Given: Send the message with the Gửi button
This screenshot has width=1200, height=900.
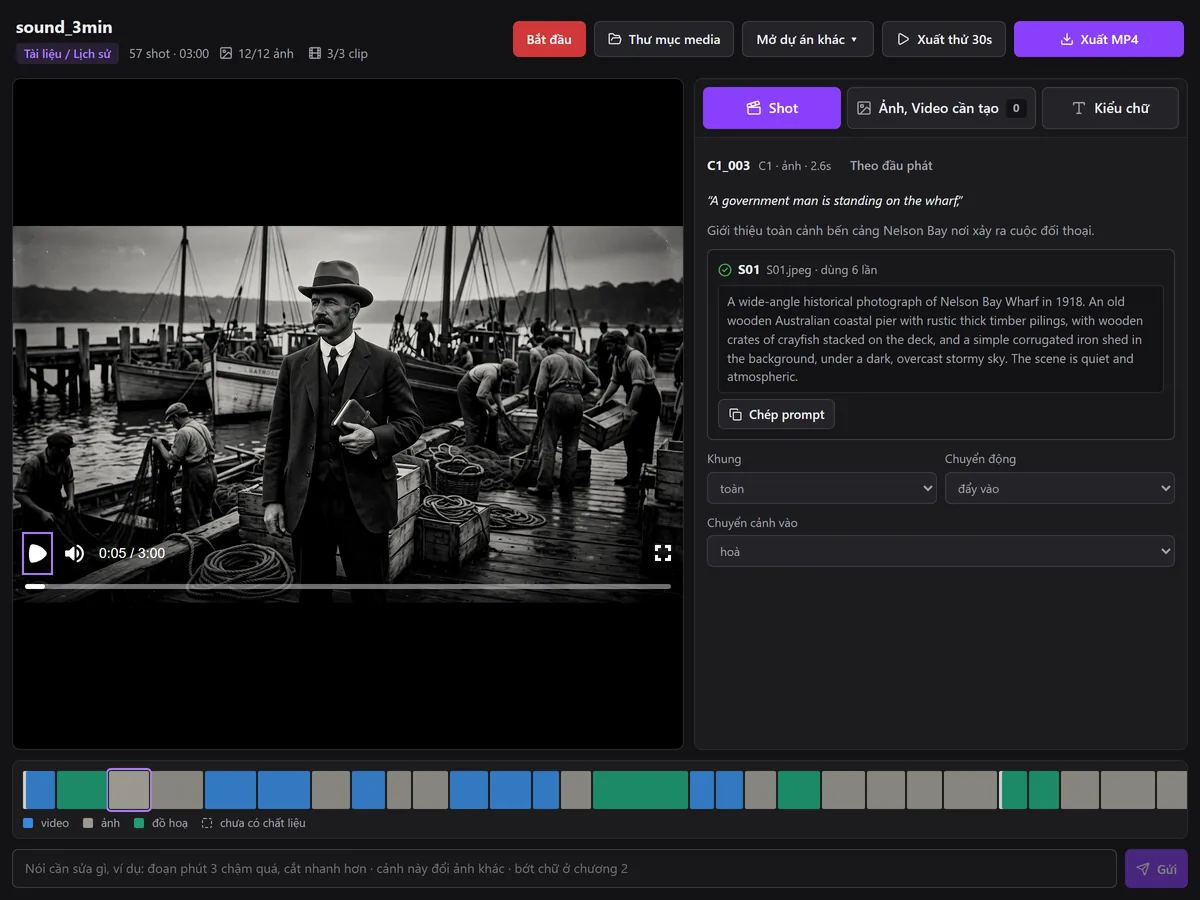Looking at the screenshot, I should 1156,869.
